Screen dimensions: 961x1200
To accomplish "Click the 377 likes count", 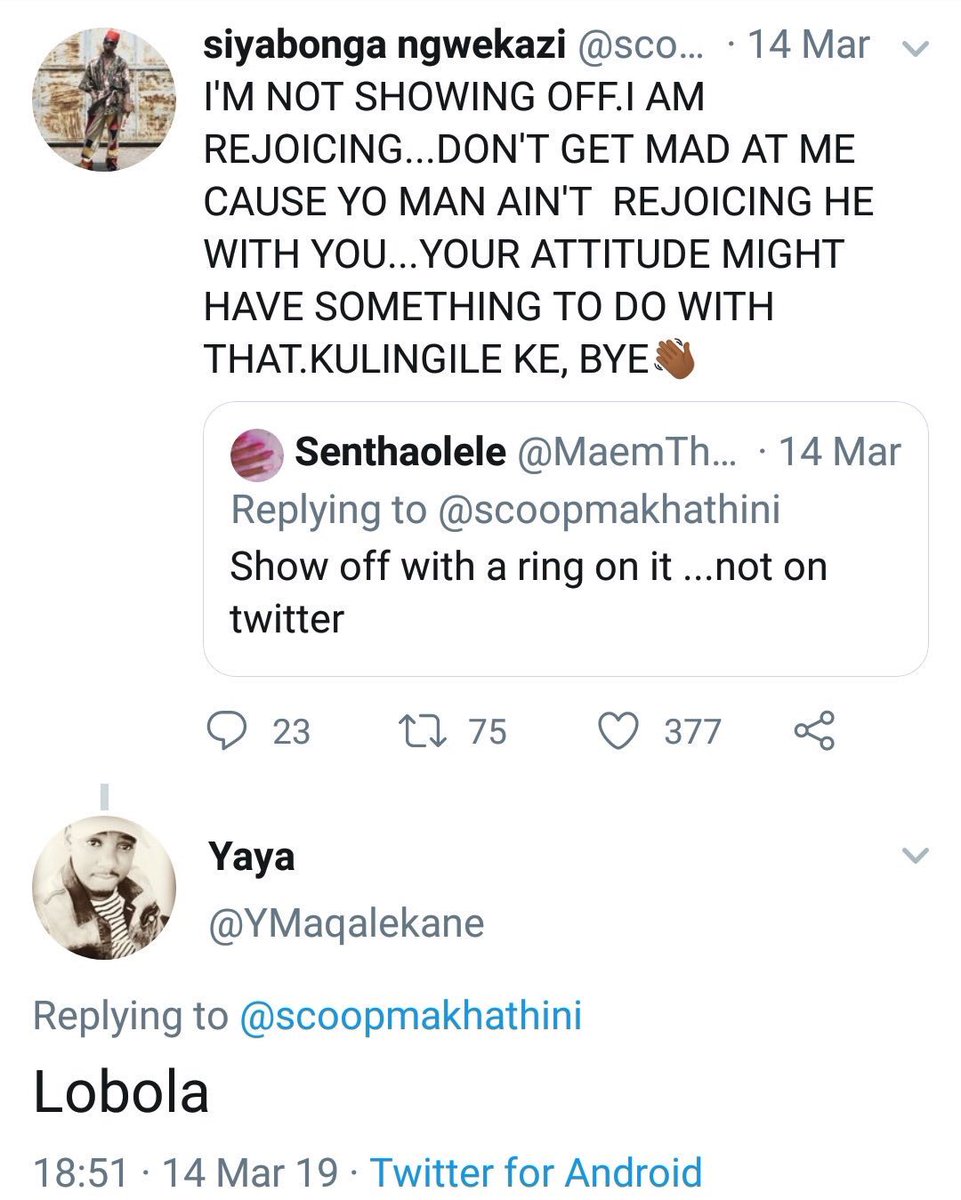I will point(692,732).
